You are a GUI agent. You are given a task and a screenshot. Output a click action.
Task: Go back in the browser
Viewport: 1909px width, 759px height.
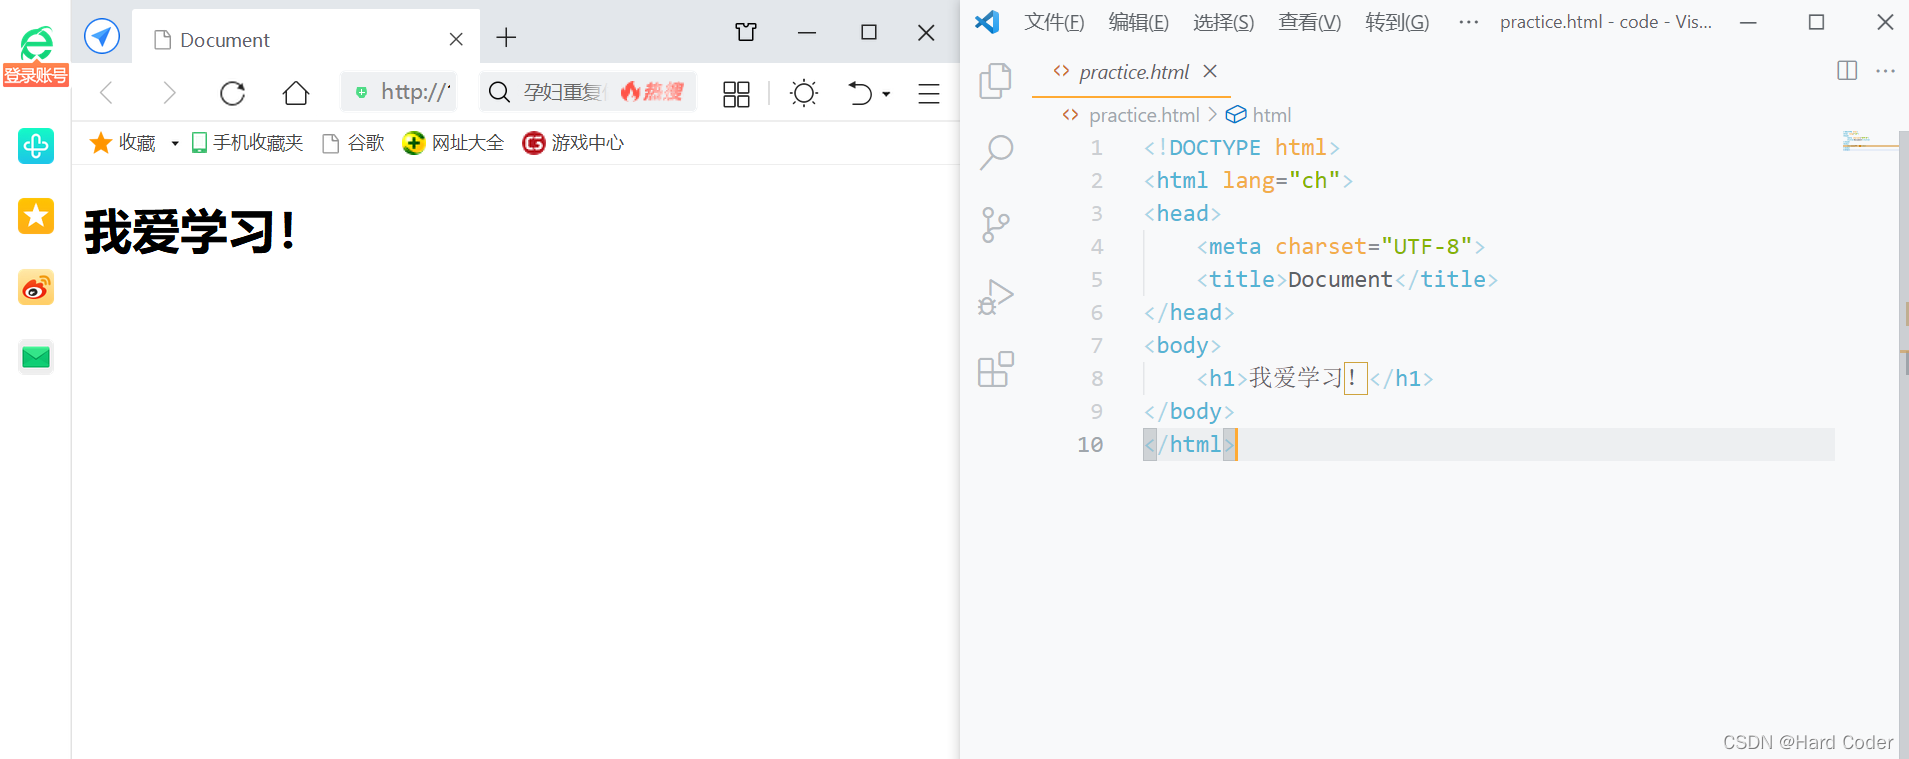[x=107, y=93]
